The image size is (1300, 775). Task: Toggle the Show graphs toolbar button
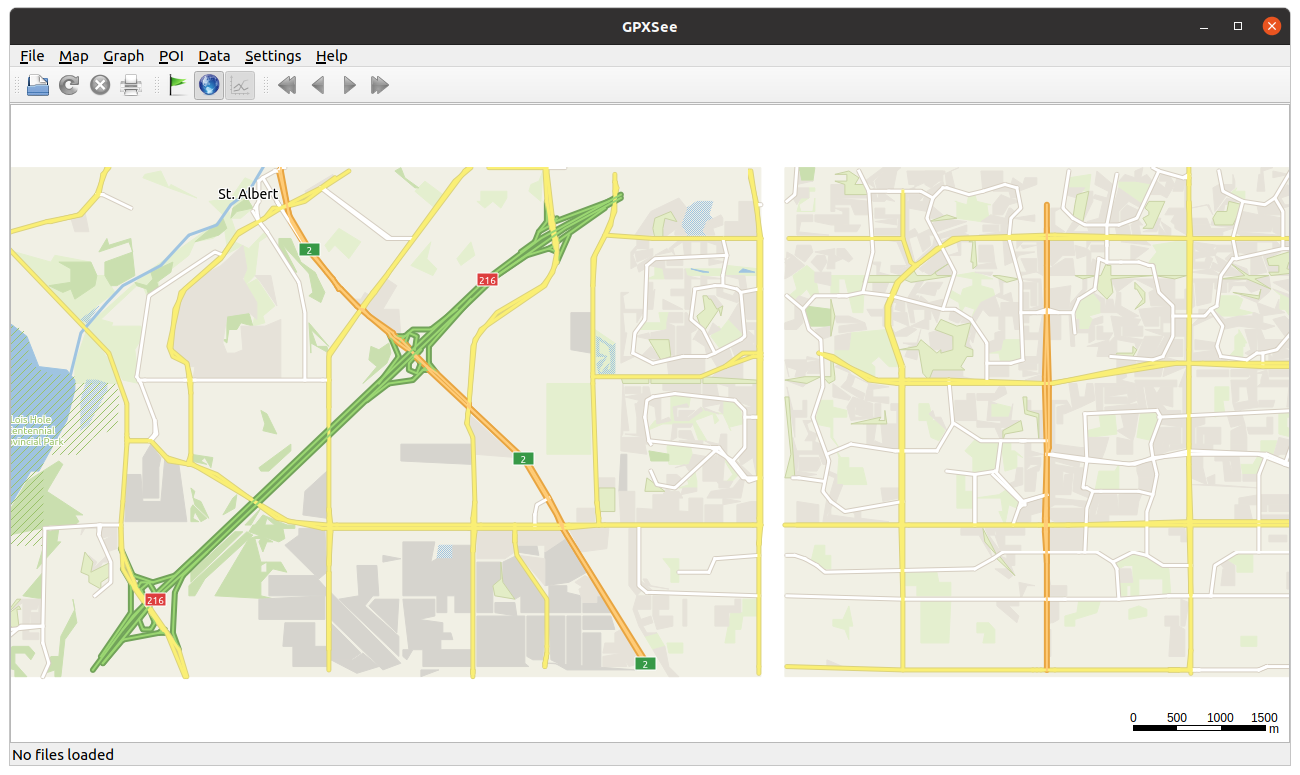240,85
